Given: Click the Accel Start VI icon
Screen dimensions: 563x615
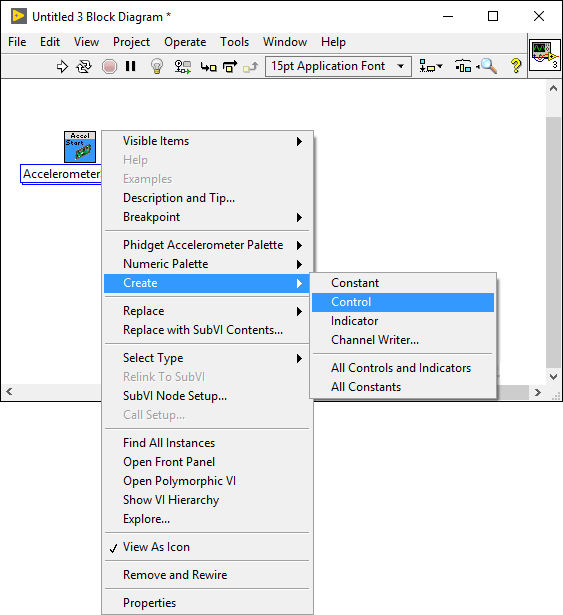Looking at the screenshot, I should [80, 147].
